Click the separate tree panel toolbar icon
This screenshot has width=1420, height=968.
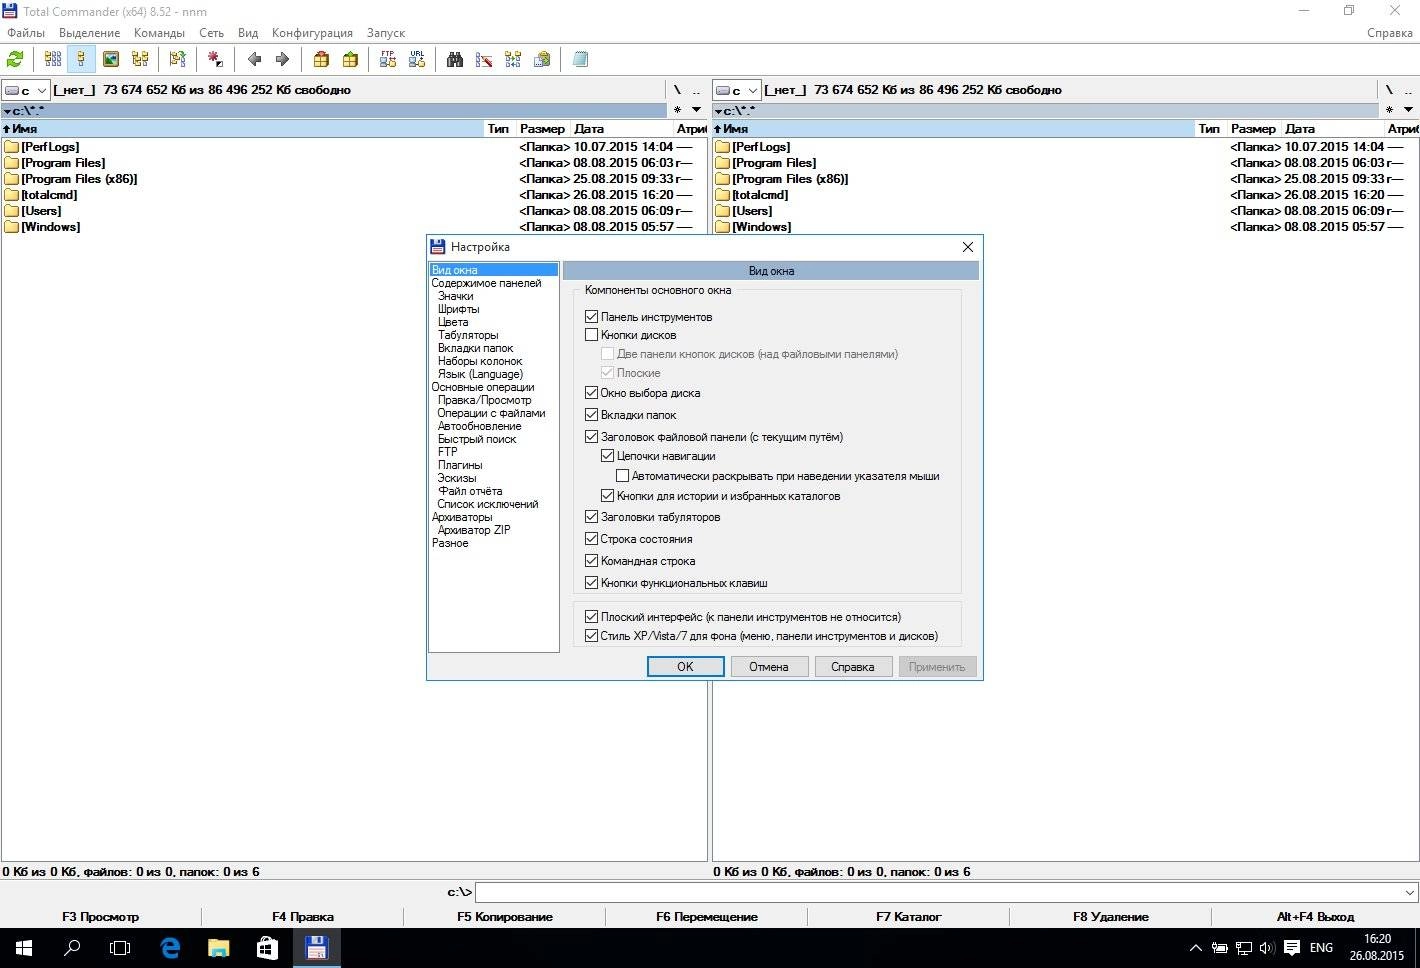pyautogui.click(x=178, y=59)
